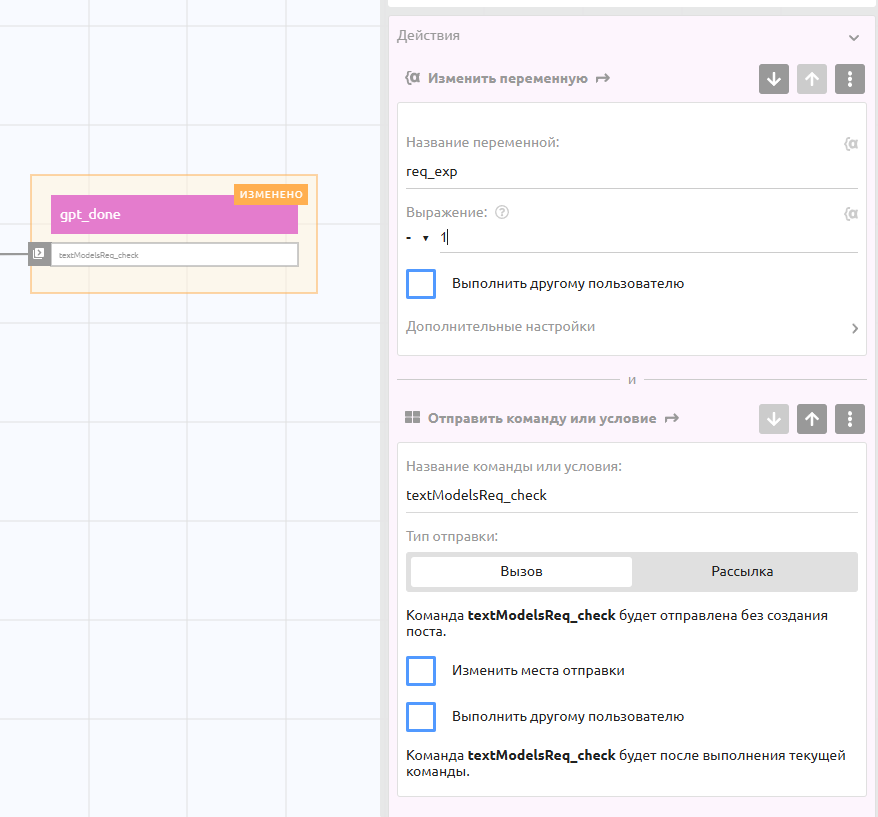
Task: Select the gpt_done node header
Action: (x=174, y=214)
